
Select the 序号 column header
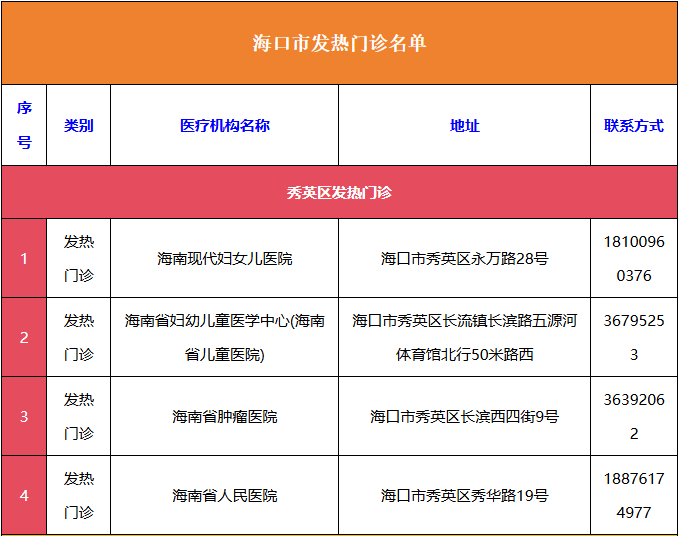point(24,125)
